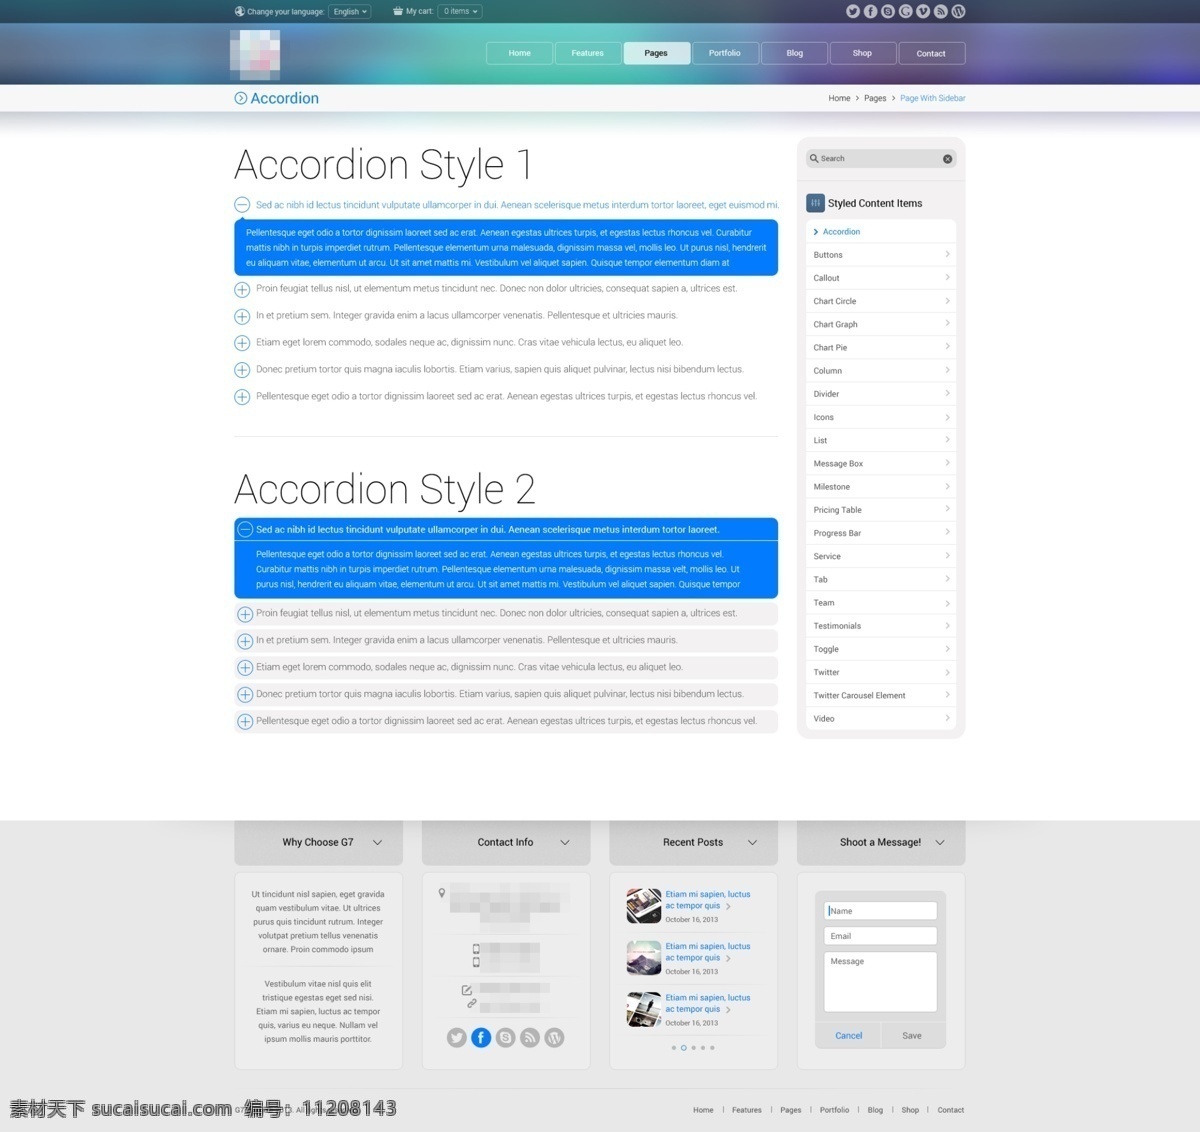Focus the Name field in the message form
This screenshot has width=1200, height=1132.
click(880, 911)
